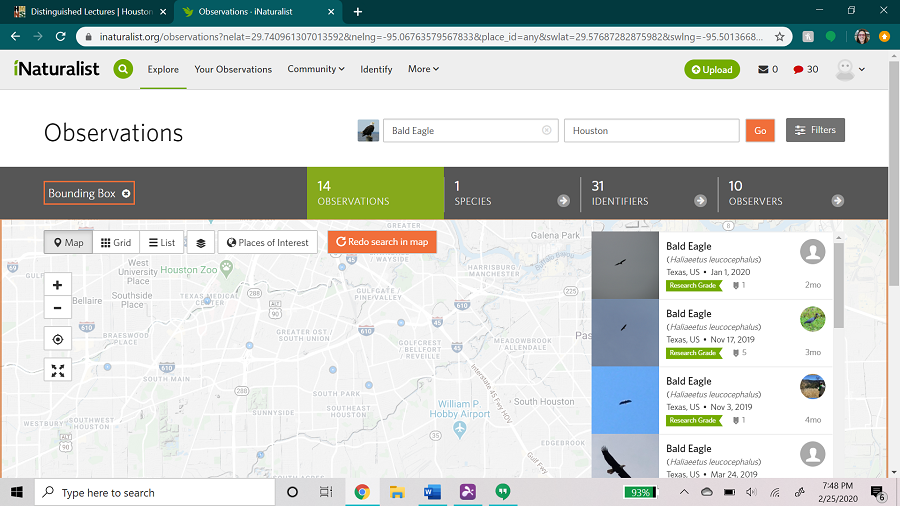Screen dimensions: 900x506
Task: Open the Filters panel
Action: point(815,130)
